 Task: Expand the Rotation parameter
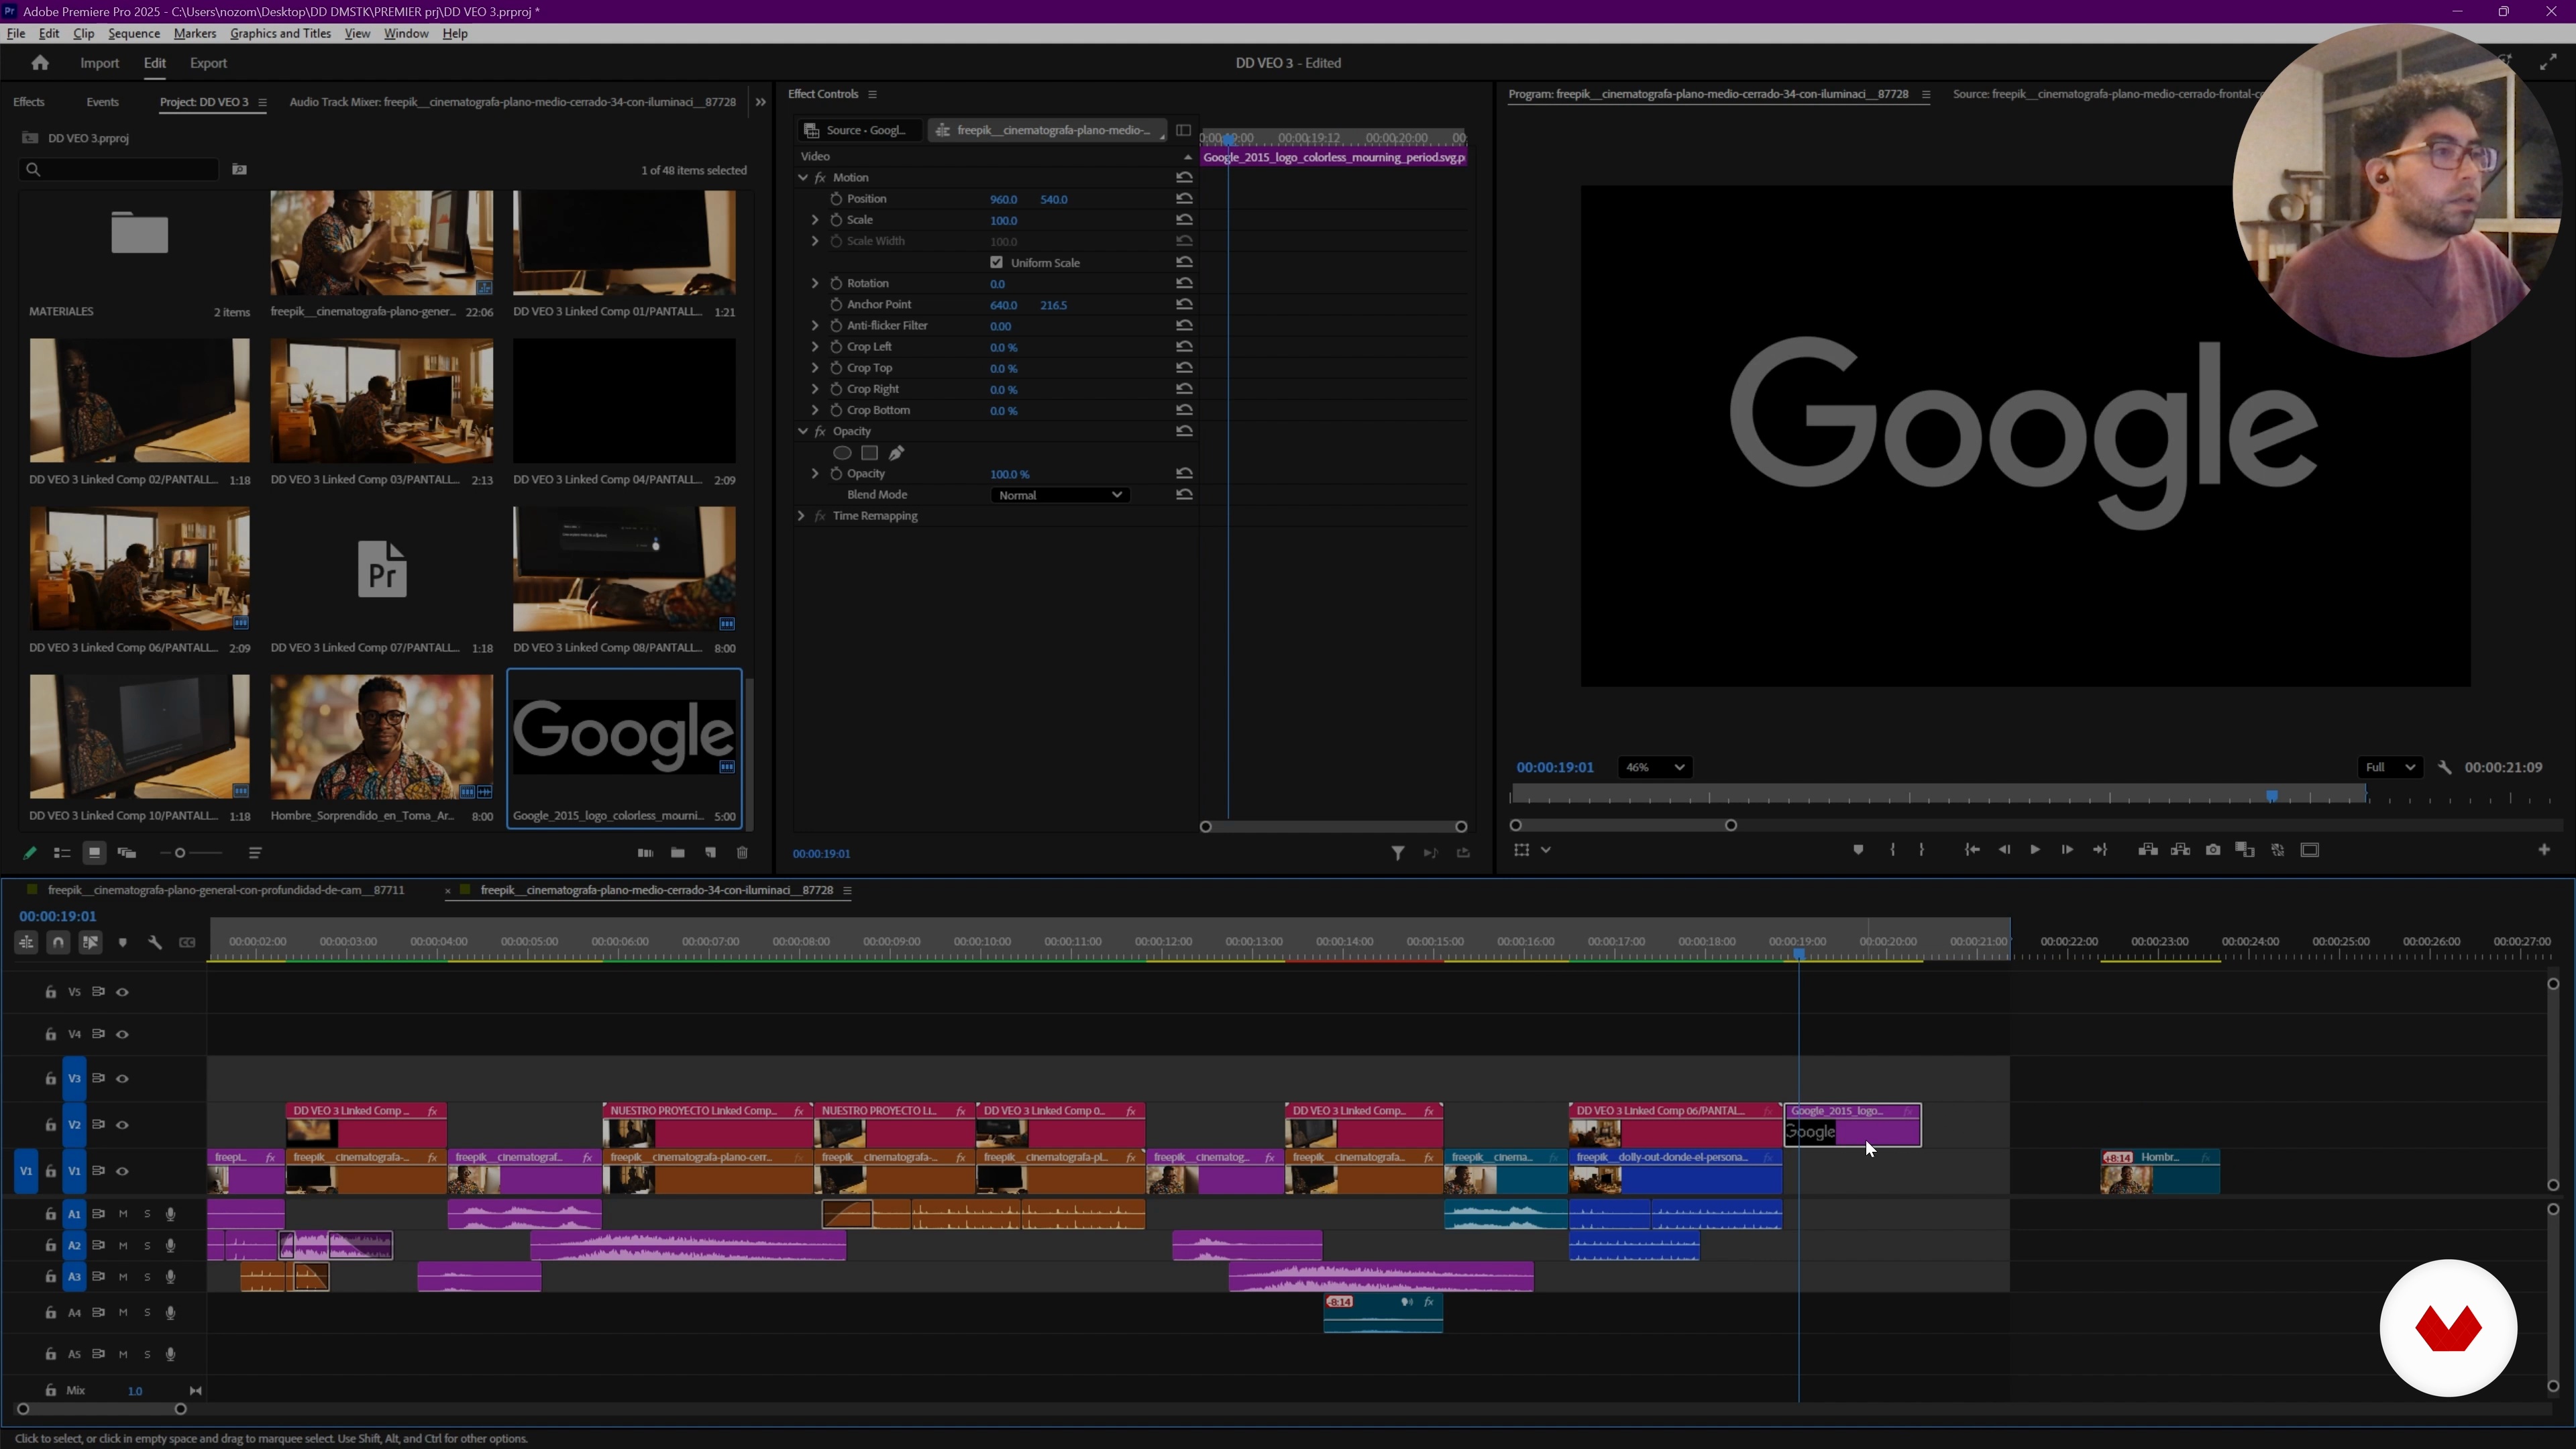[x=815, y=284]
